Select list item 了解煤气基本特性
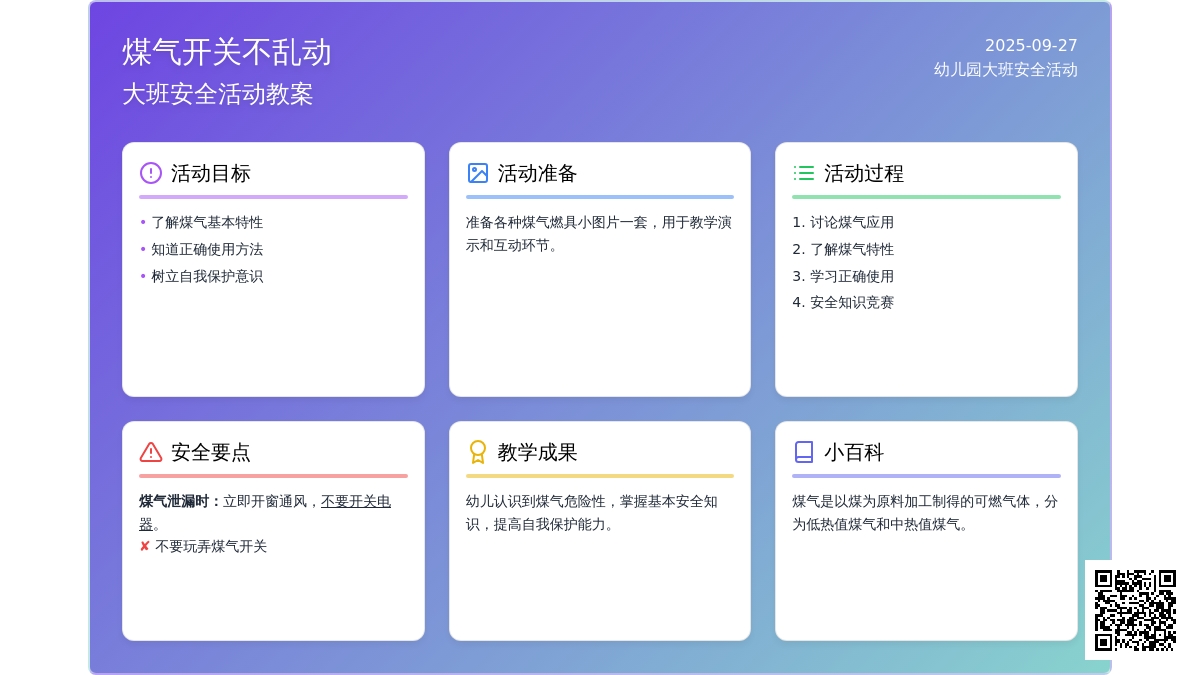 coord(207,222)
